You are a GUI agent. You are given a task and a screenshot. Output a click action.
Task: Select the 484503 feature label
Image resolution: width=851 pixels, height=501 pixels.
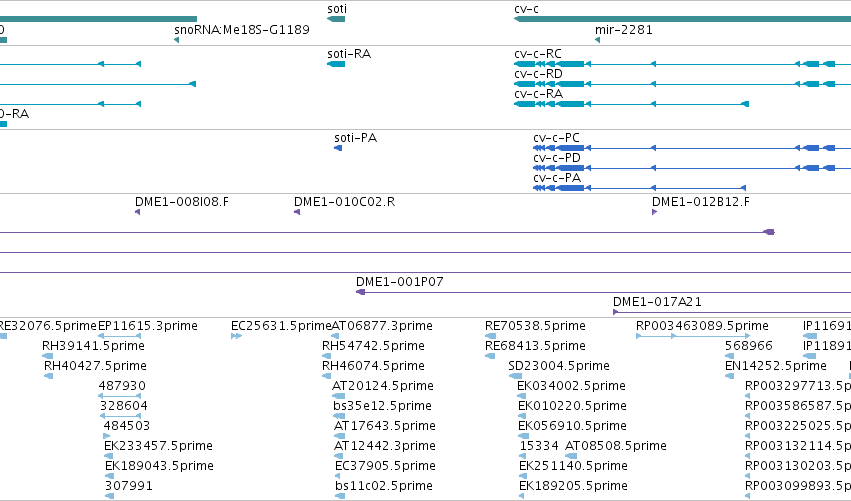(126, 426)
